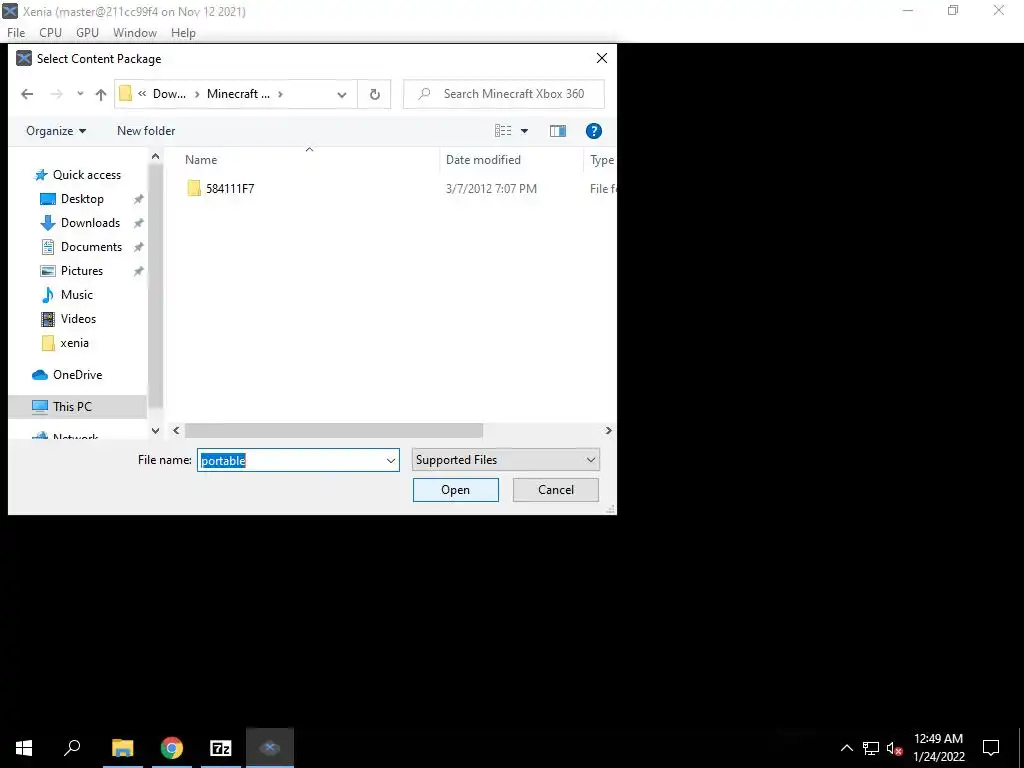Click the Dow... breadcrumb segment

click(169, 93)
